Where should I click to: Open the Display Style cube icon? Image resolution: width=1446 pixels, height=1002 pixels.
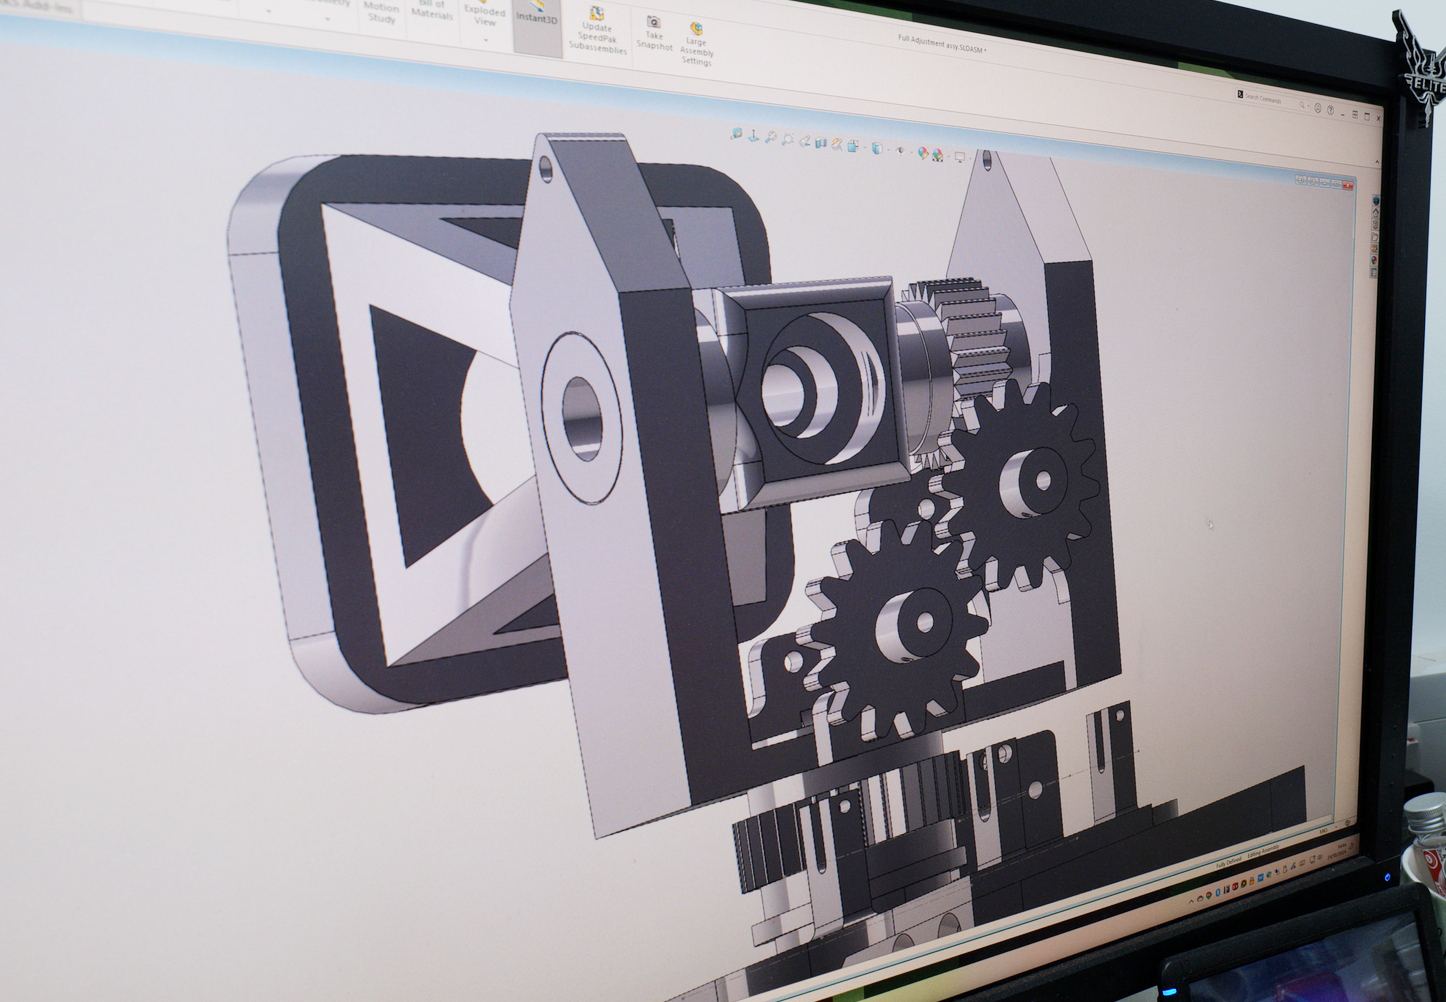click(877, 149)
